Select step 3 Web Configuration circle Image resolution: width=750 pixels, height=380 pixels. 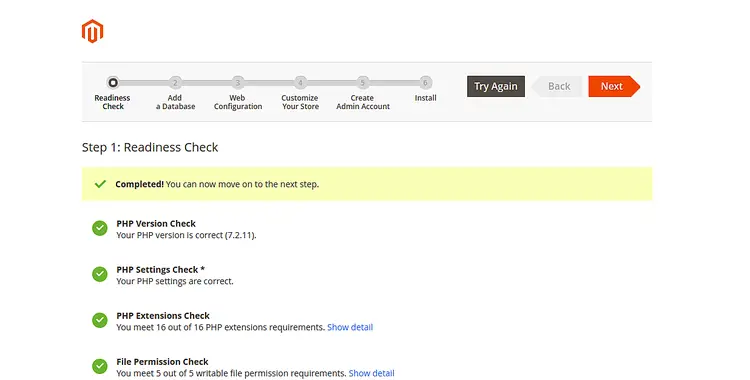tap(238, 83)
